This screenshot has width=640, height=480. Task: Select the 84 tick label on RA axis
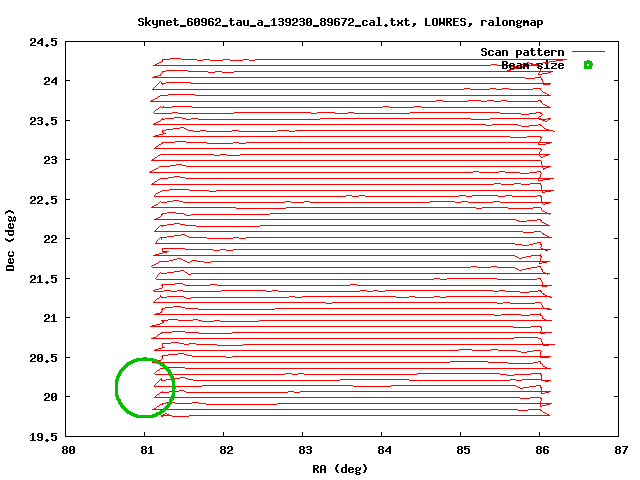point(384,451)
